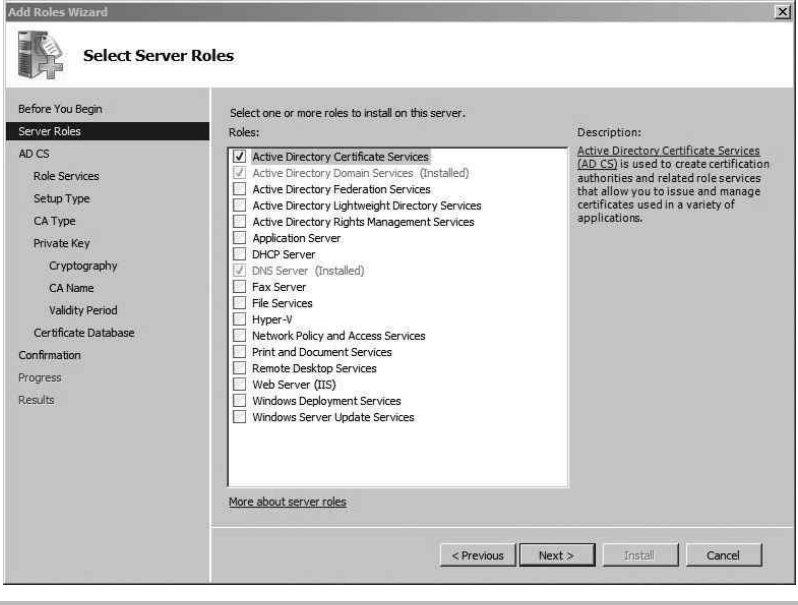Click the server roles wizard icon

[x=40, y=55]
